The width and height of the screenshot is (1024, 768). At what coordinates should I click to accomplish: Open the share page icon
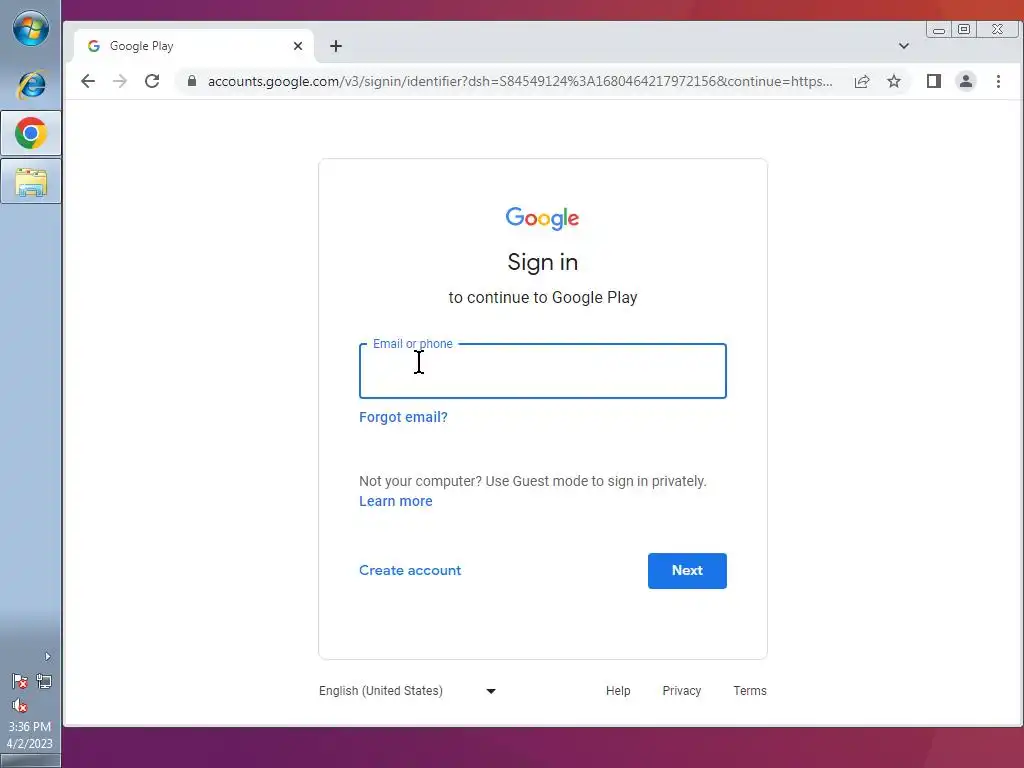(862, 81)
